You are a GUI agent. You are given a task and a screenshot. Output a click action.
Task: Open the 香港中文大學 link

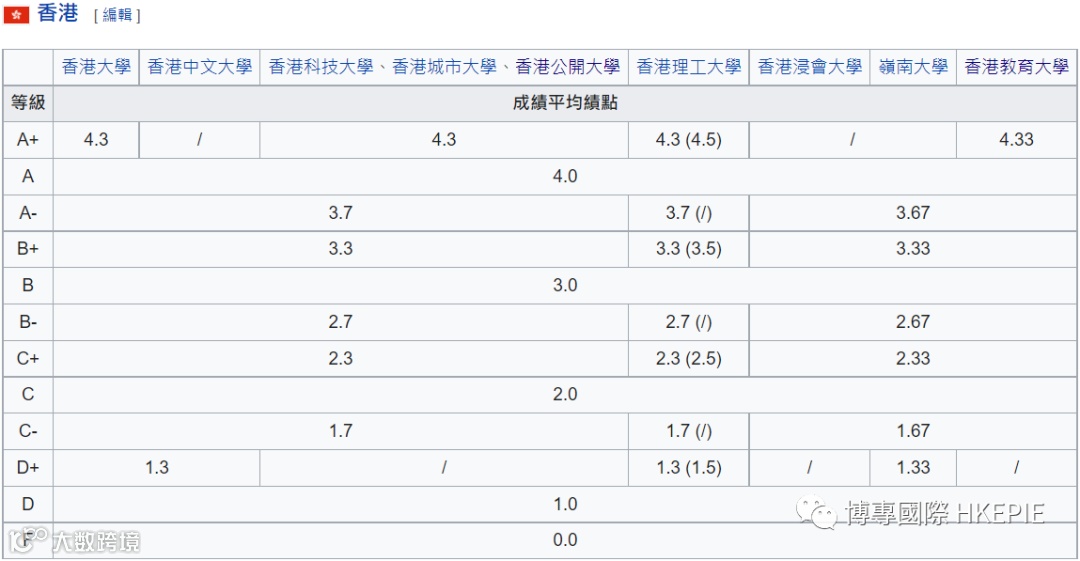200,67
